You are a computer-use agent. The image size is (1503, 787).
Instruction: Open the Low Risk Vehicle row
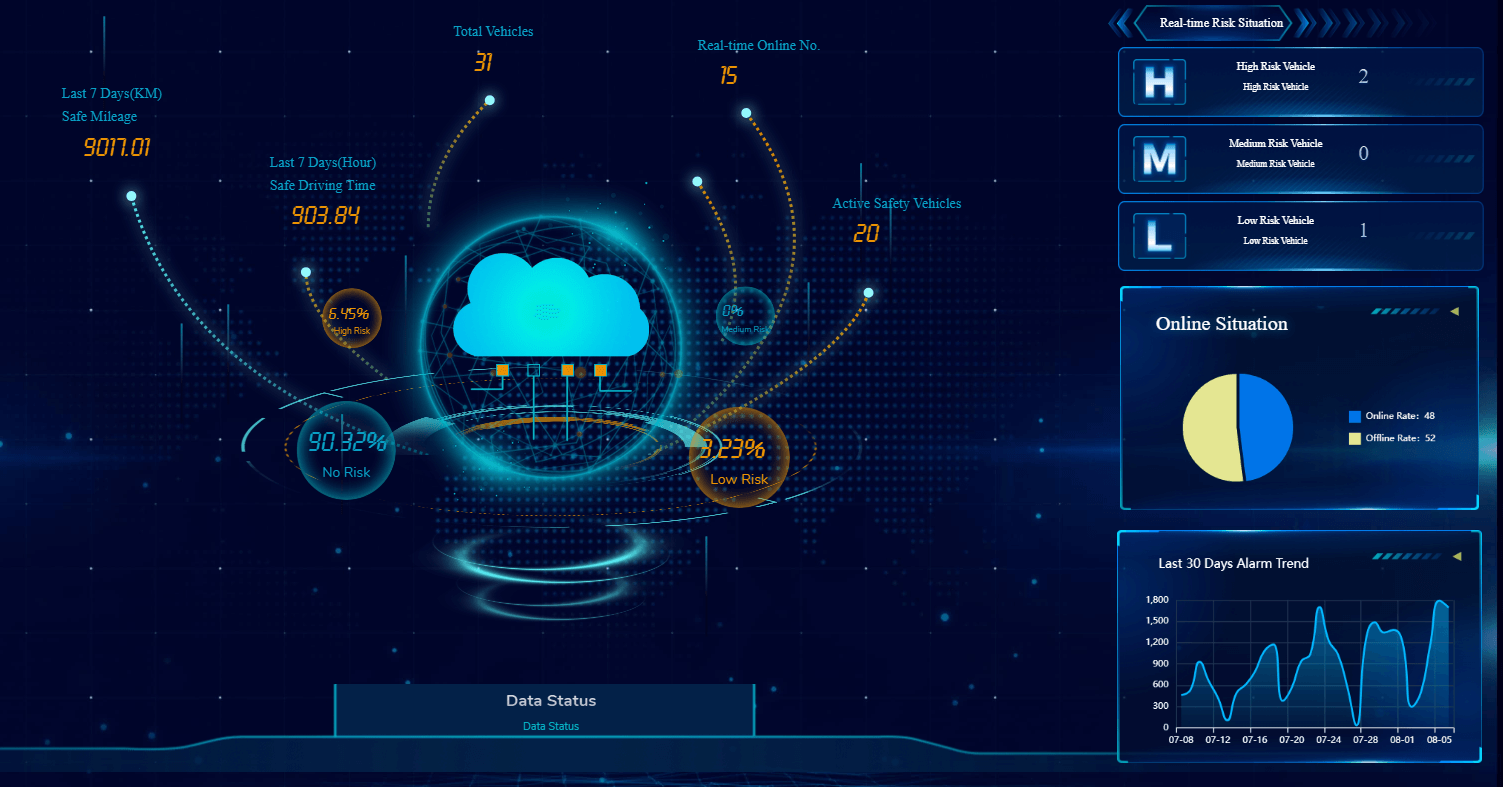[1300, 236]
